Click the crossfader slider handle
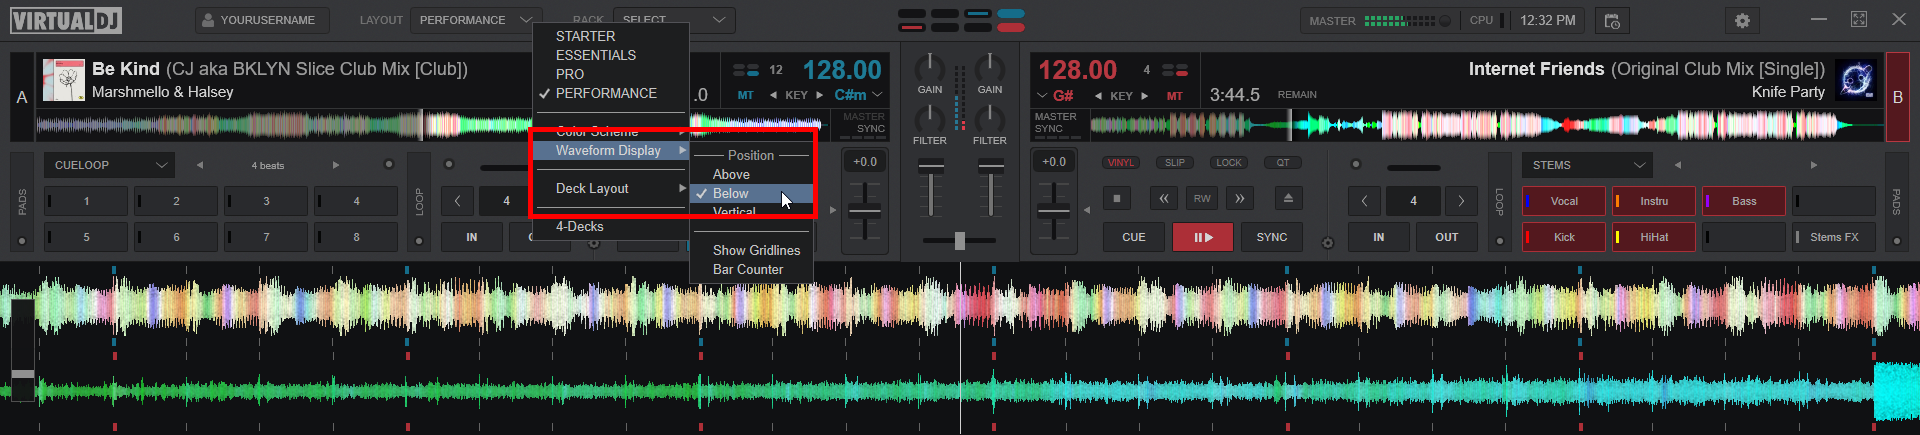Screen dimensions: 1920x435 960,241
